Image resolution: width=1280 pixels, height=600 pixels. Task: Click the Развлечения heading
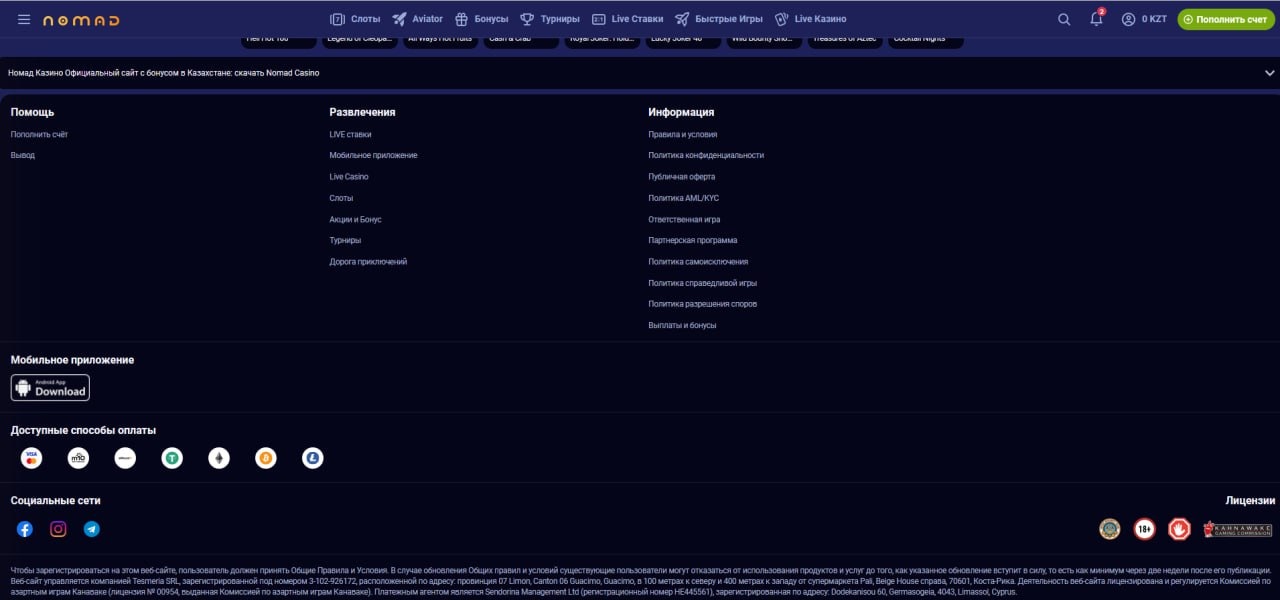point(362,112)
